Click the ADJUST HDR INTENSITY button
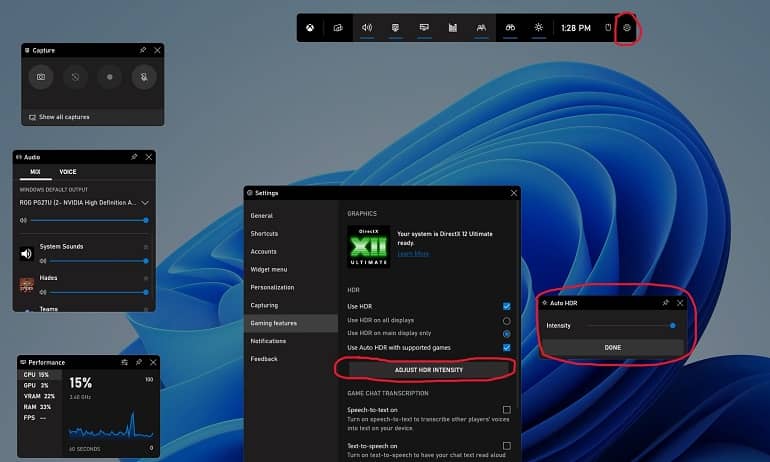Image resolution: width=770 pixels, height=462 pixels. pyautogui.click(x=429, y=370)
